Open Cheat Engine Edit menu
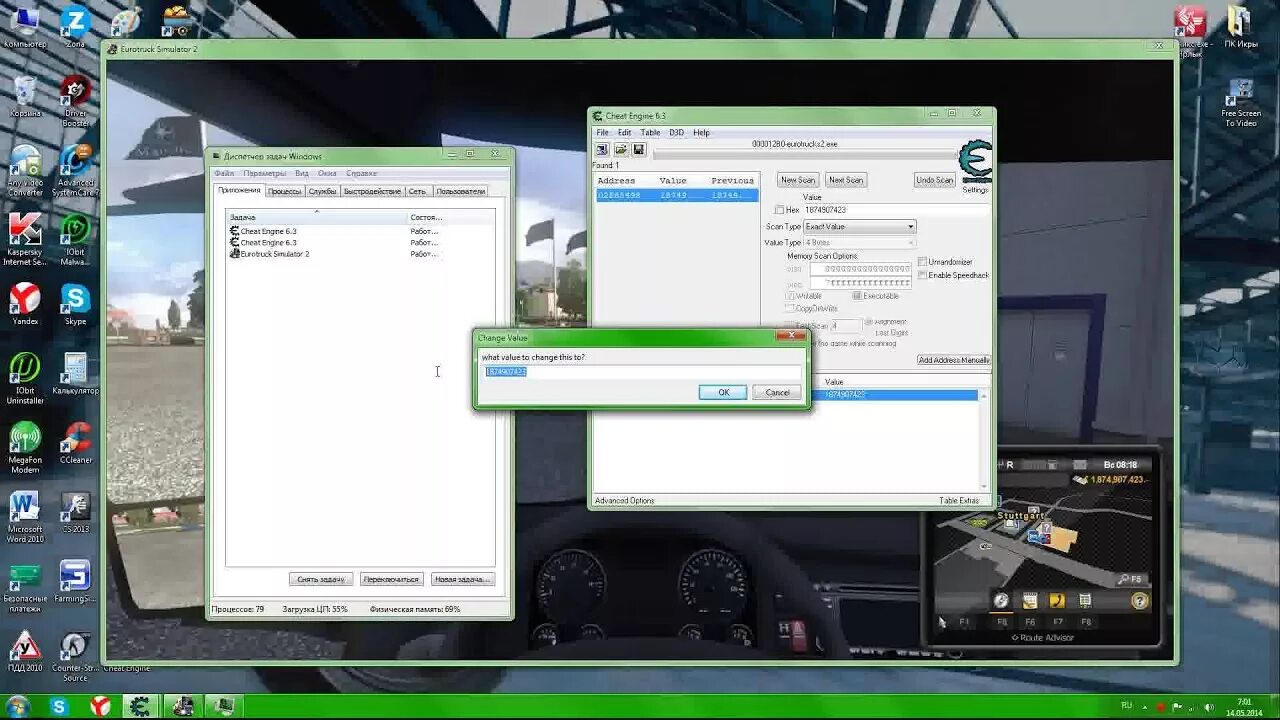The width and height of the screenshot is (1280, 720). [624, 132]
